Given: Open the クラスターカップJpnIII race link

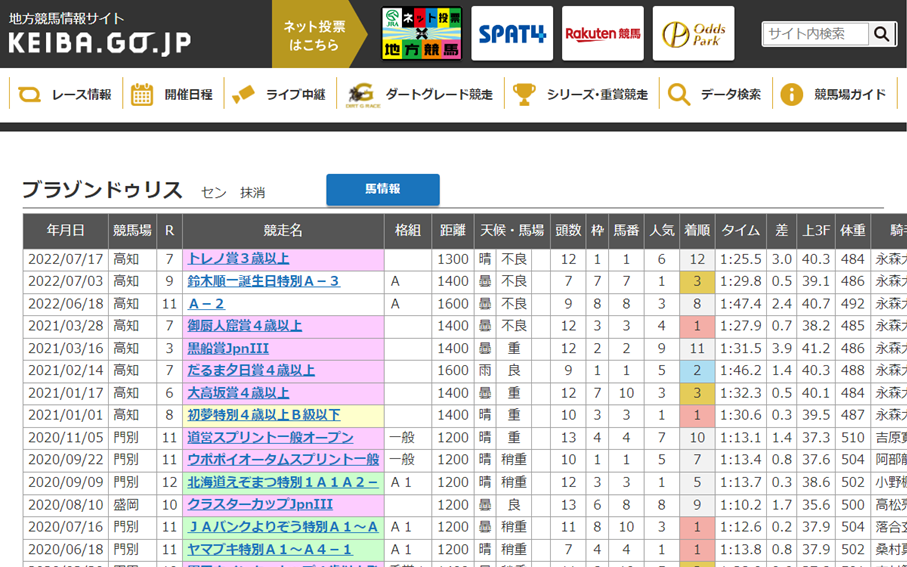Looking at the screenshot, I should (x=260, y=504).
